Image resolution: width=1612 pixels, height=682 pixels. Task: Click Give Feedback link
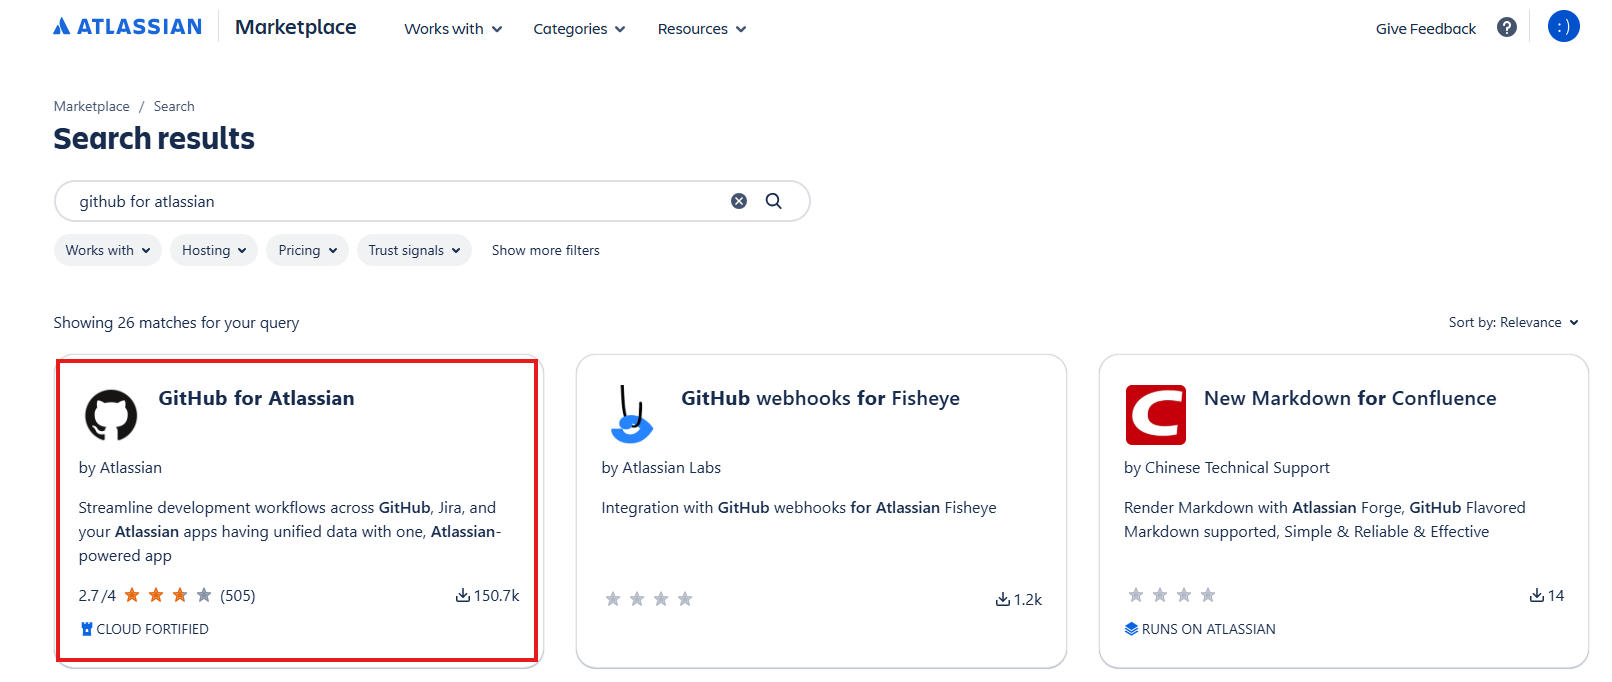pyautogui.click(x=1425, y=29)
